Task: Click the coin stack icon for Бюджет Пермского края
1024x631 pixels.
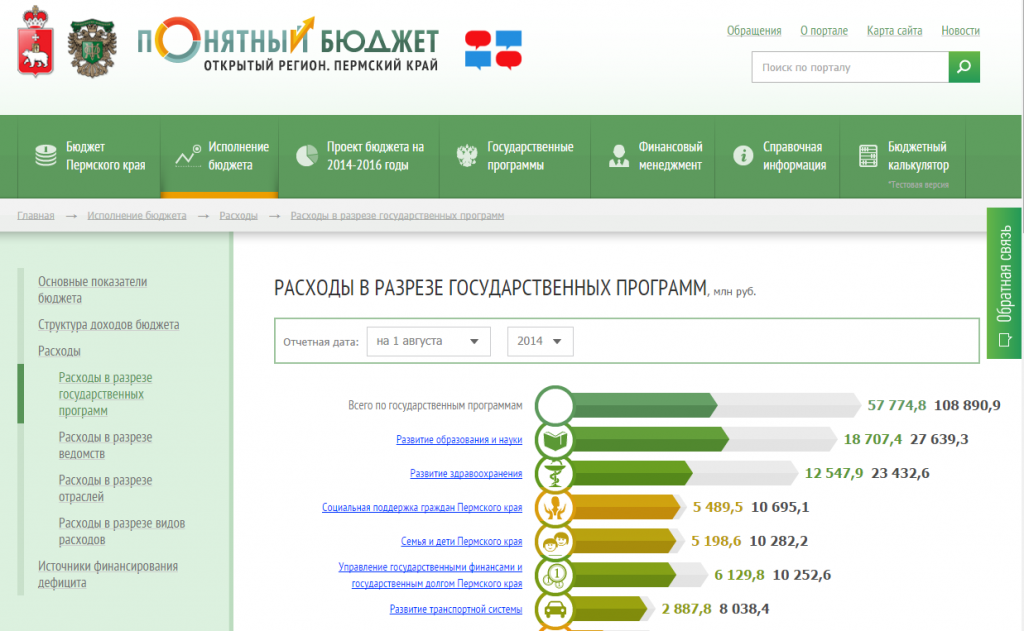Action: (46, 155)
